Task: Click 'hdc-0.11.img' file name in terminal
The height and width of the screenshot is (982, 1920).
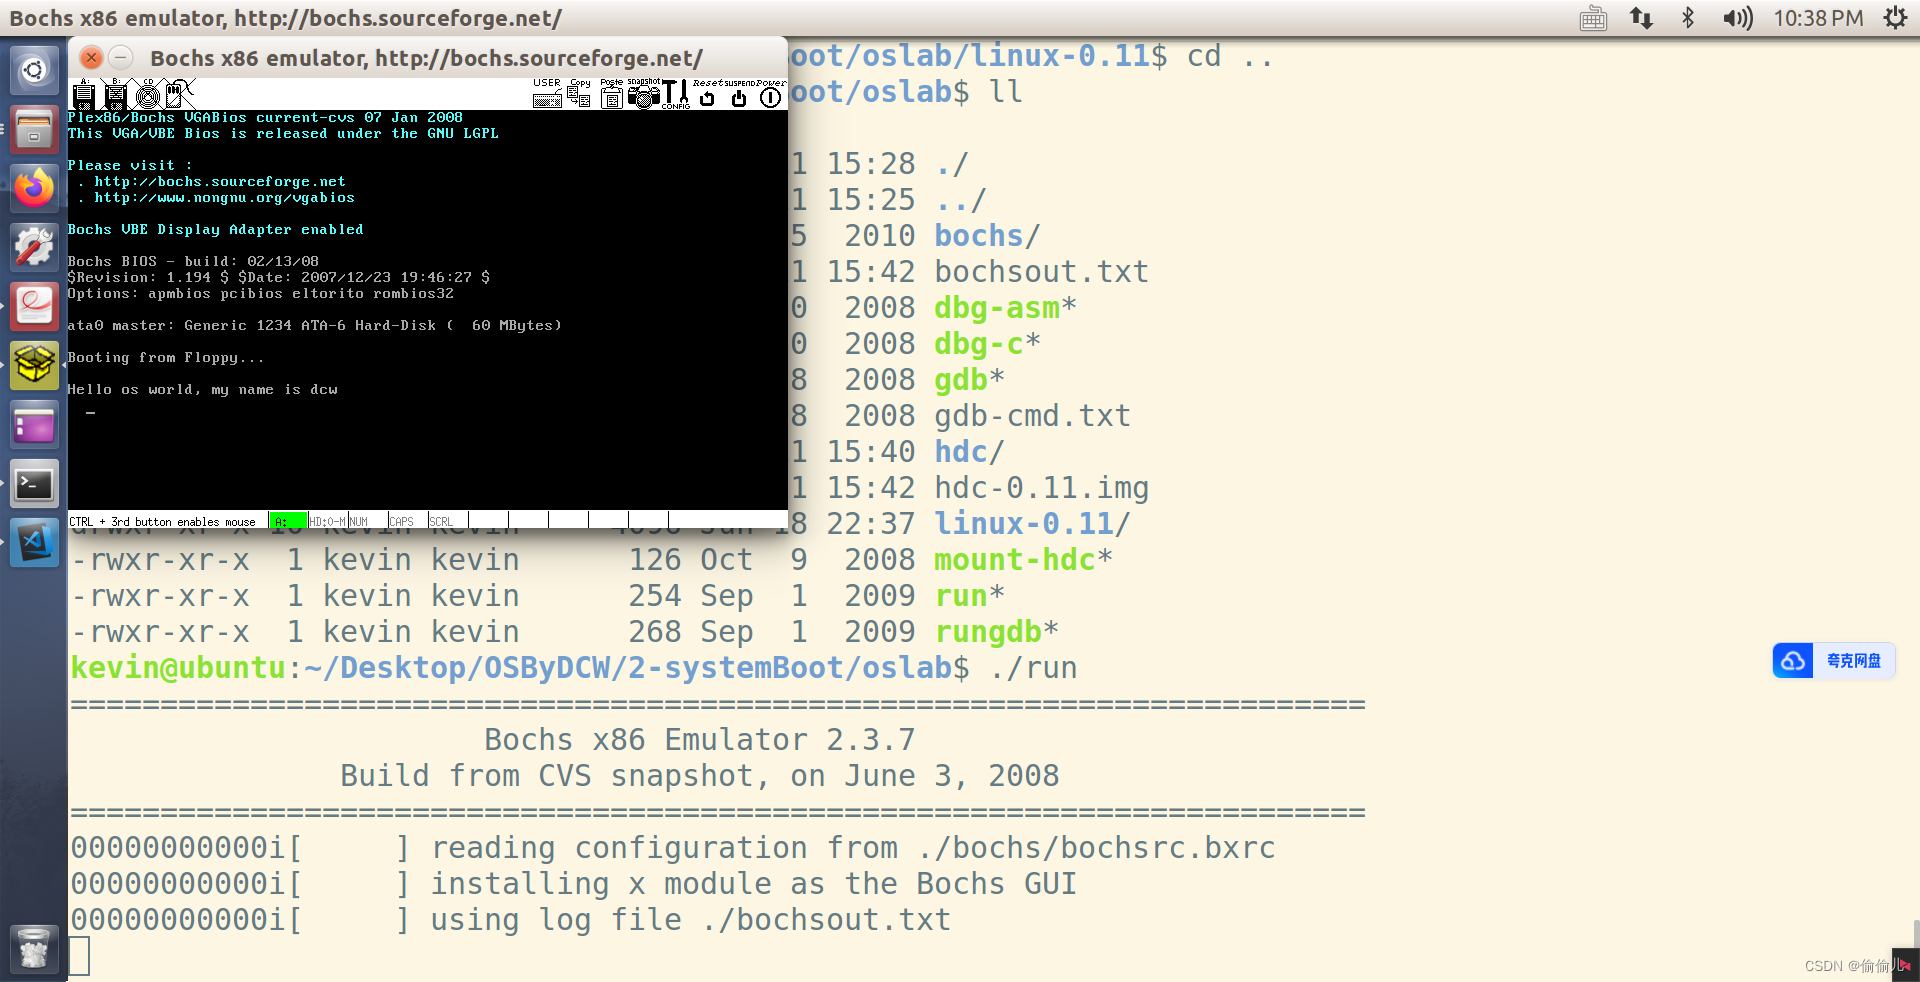Action: coord(1041,488)
